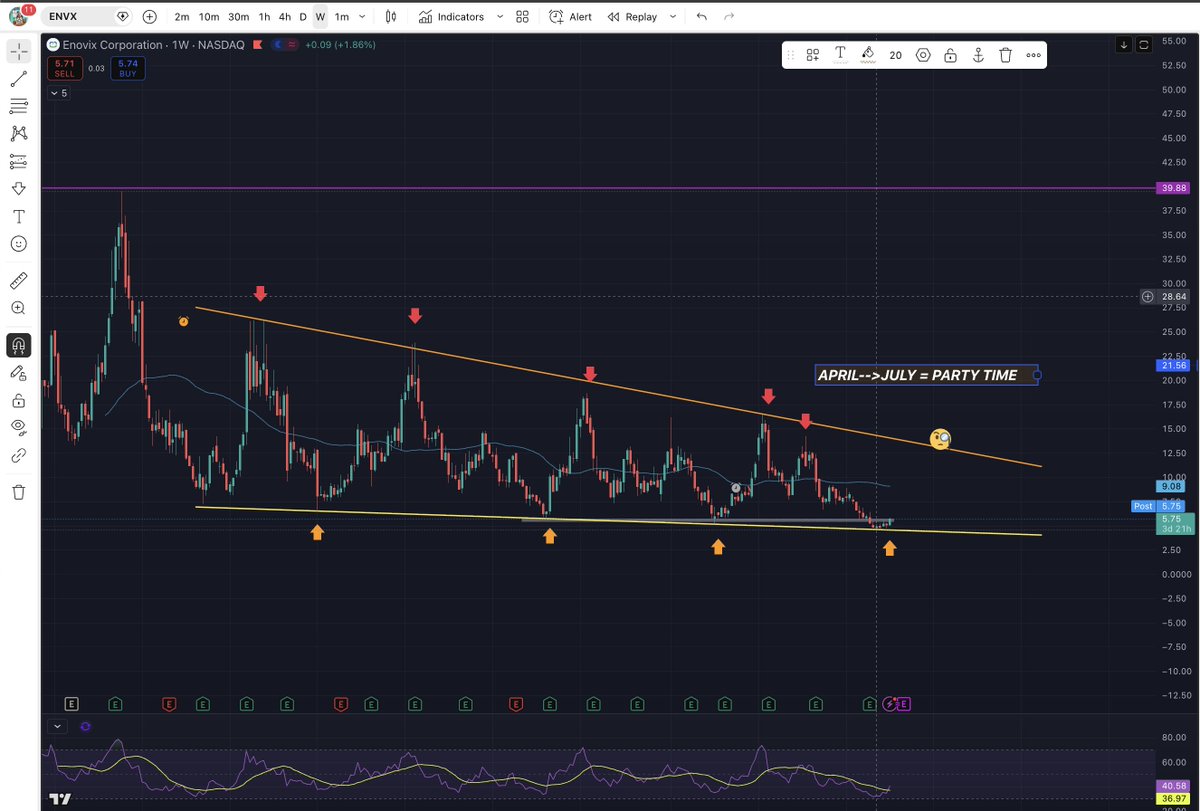Click the alarm clock alert icon on the chart

[x=183, y=321]
